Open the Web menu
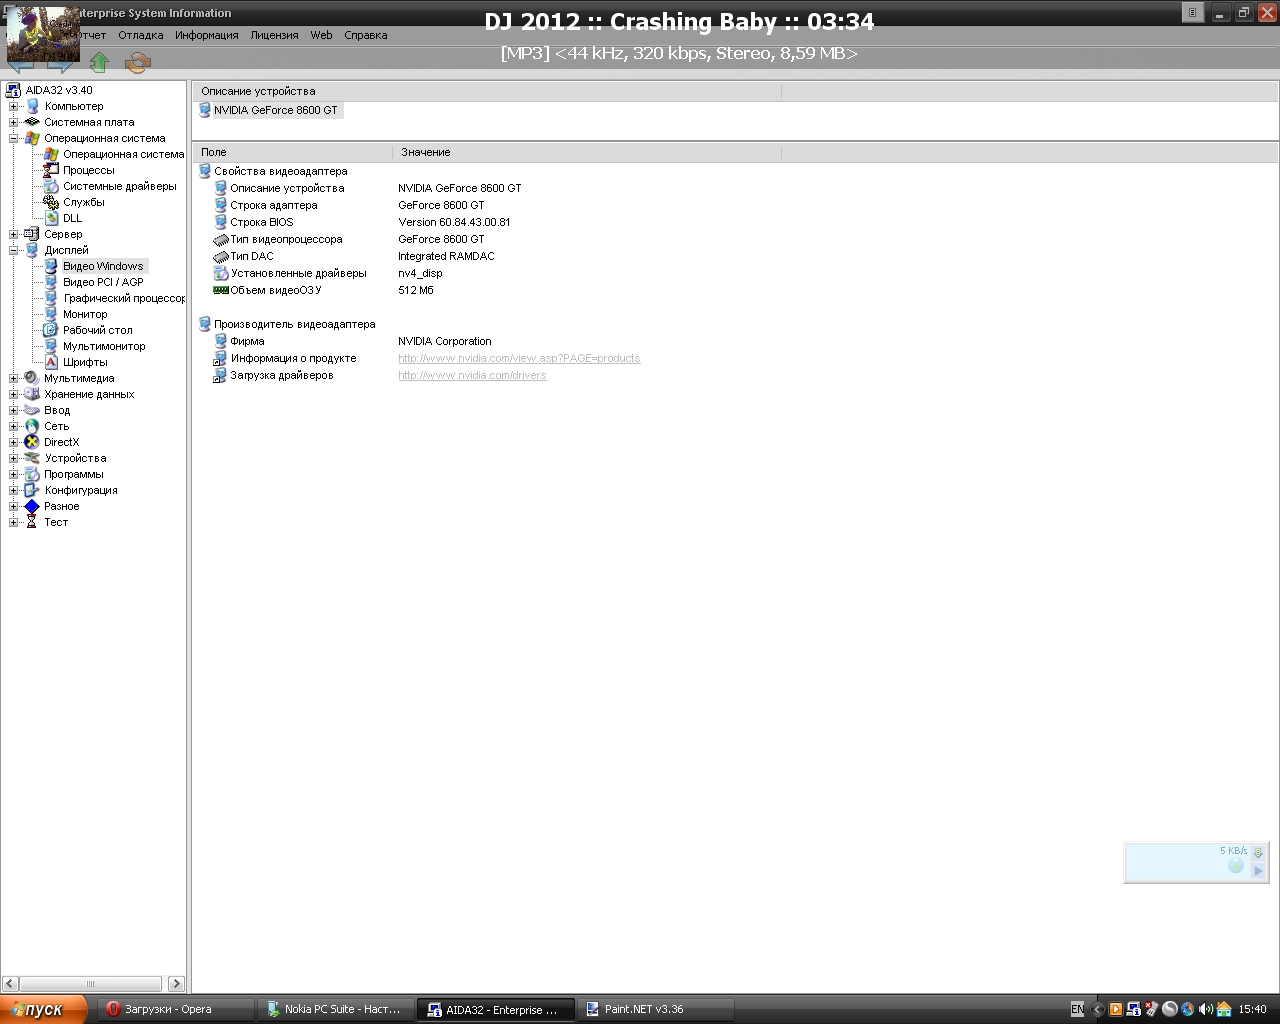 coord(321,35)
